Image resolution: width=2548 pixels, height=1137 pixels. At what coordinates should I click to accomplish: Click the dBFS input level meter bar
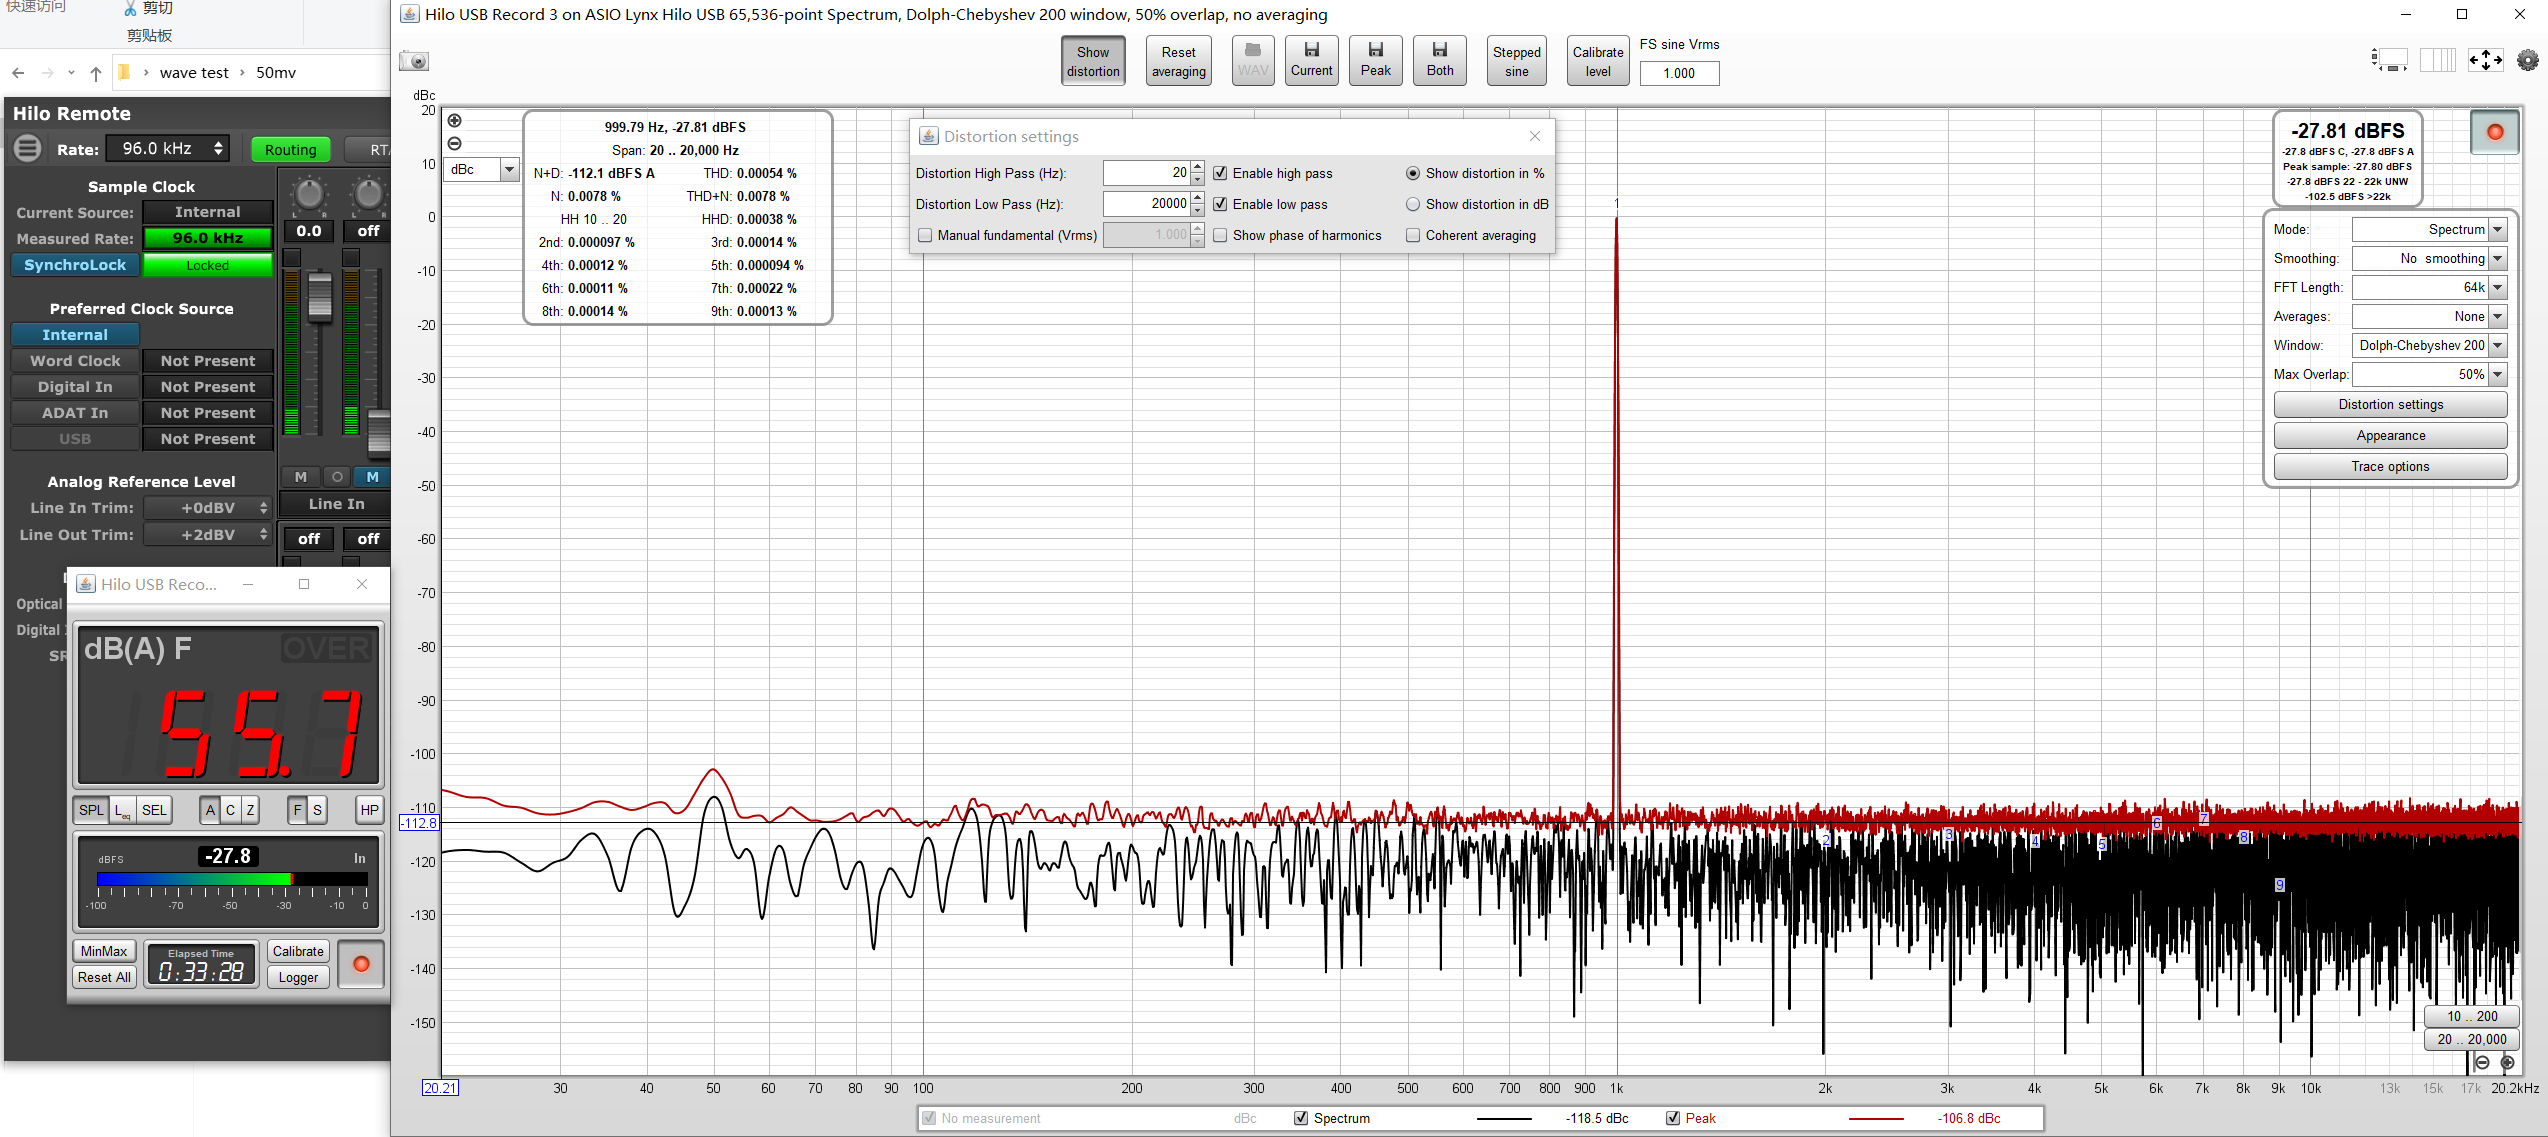(x=232, y=879)
